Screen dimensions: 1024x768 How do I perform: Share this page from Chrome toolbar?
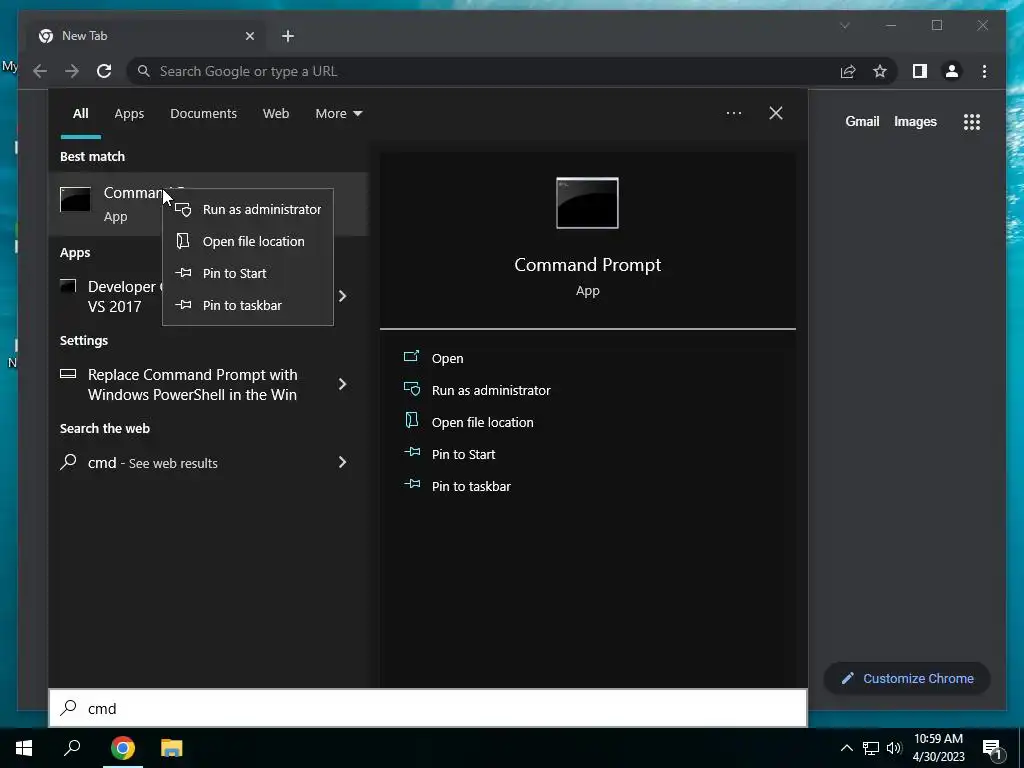(x=848, y=71)
